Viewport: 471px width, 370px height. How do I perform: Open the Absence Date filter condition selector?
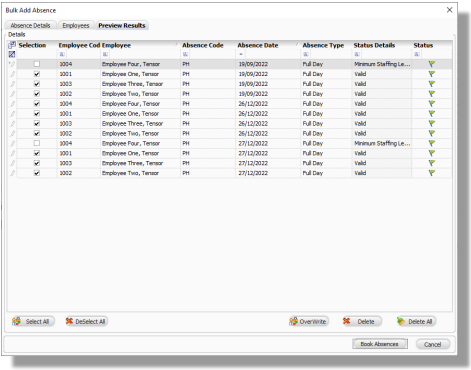coord(241,54)
